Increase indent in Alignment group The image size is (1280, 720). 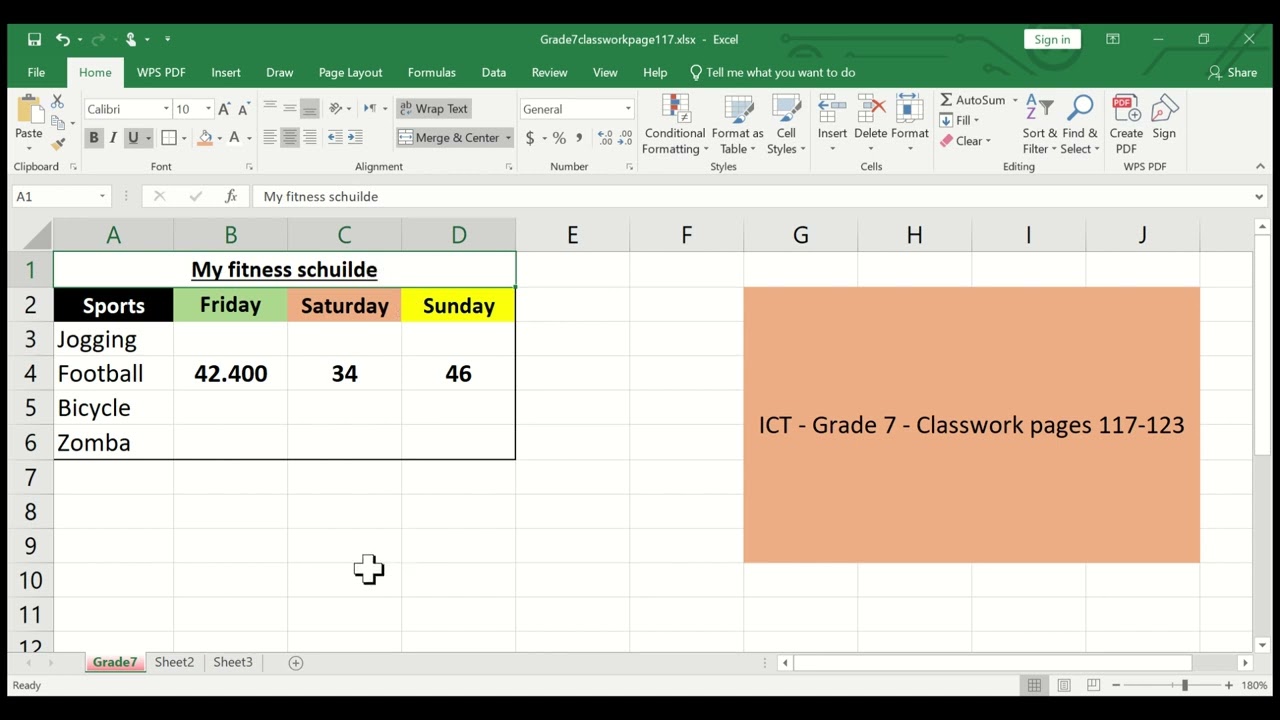pos(355,138)
